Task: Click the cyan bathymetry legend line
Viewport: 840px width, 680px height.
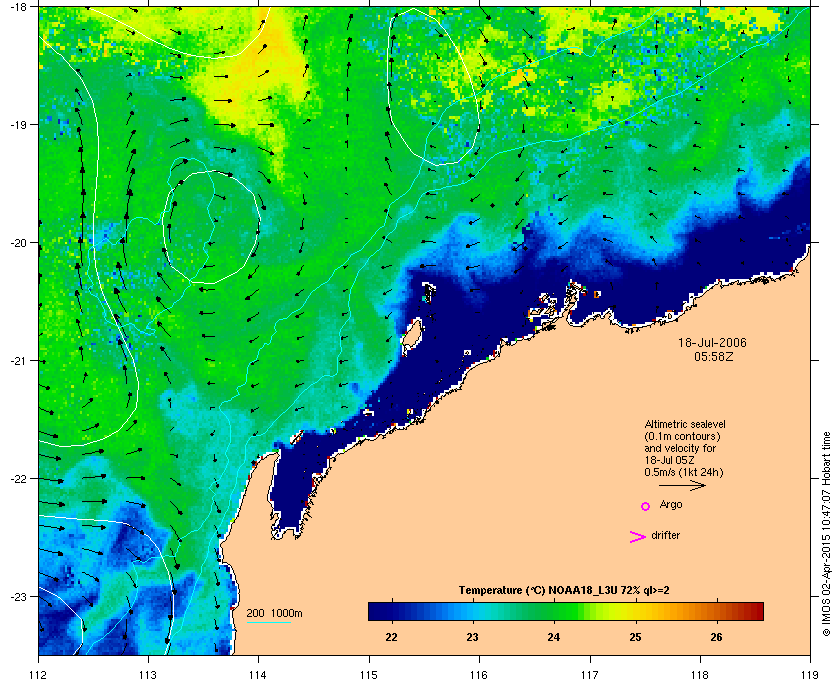Action: tap(269, 623)
